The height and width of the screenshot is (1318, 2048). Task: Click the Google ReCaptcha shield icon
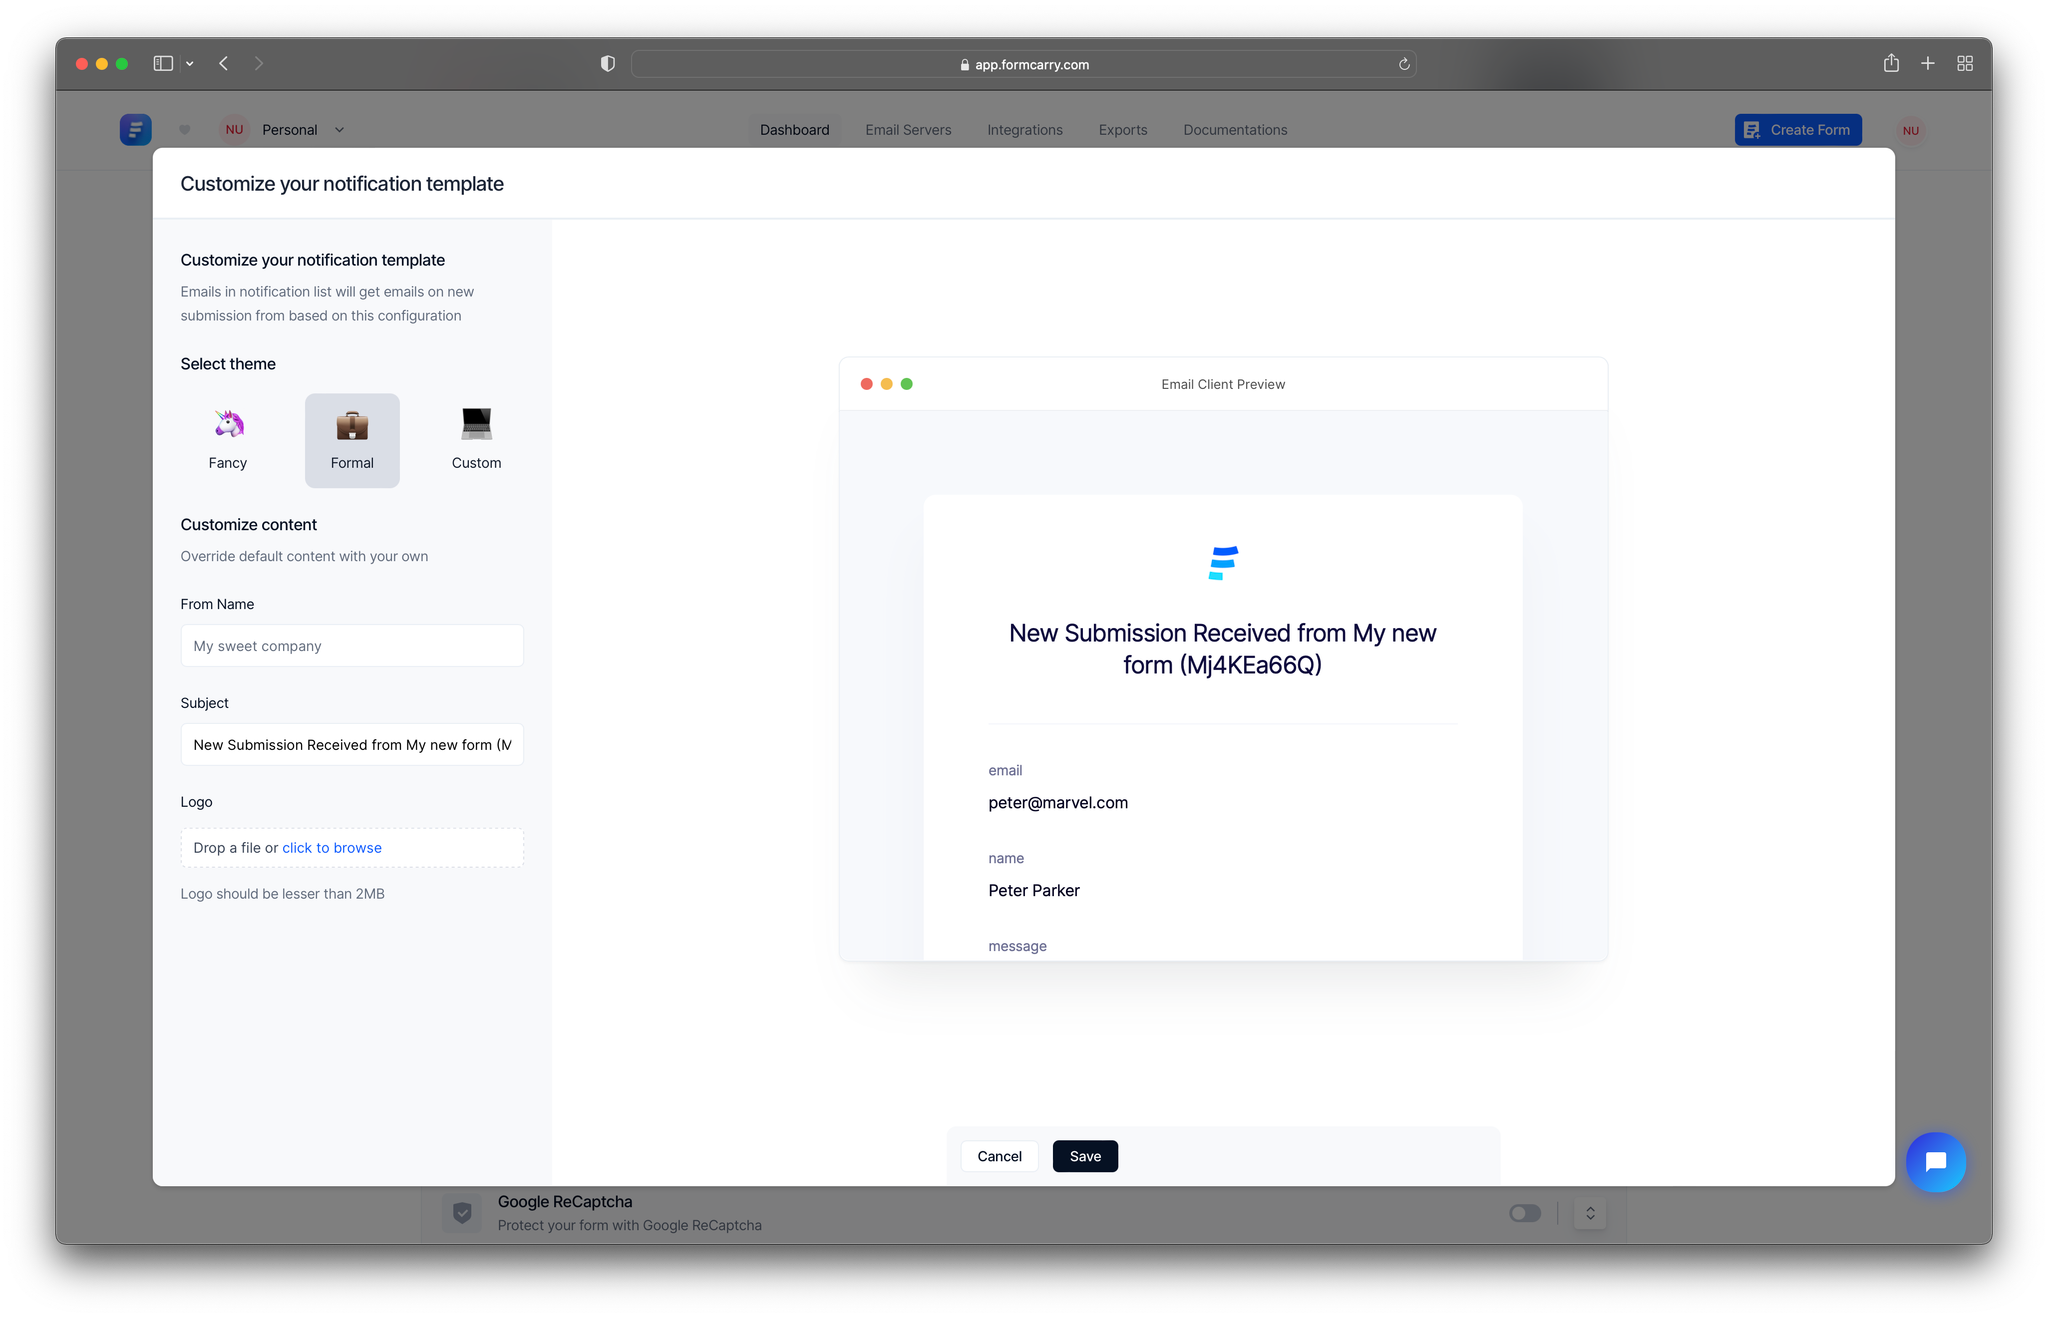[462, 1212]
